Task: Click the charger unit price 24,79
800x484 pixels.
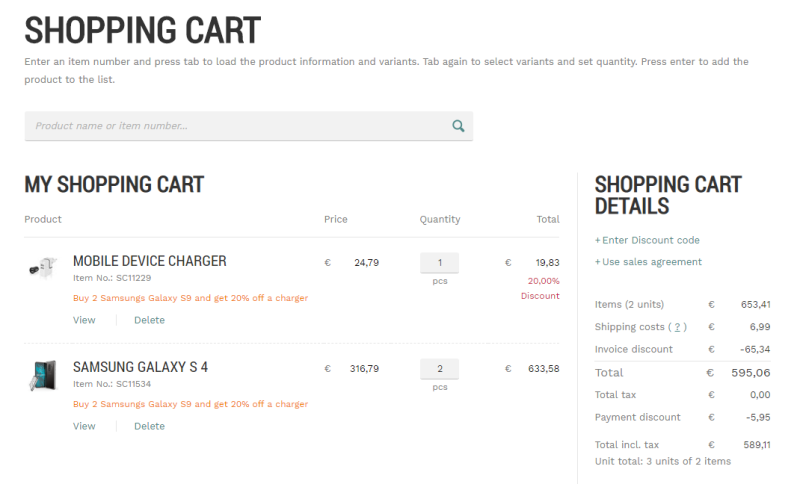Action: [366, 263]
